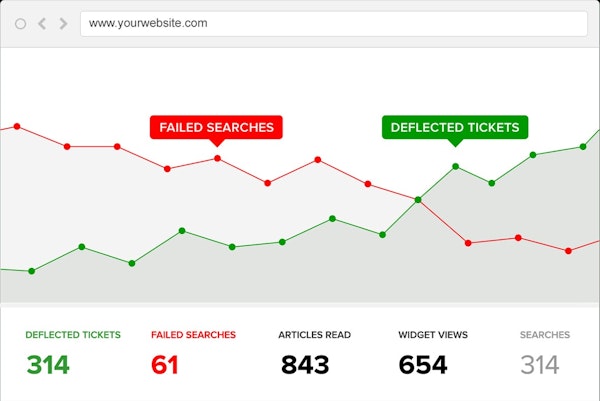600x401 pixels.
Task: Click the red data point under Failed Searches label
Action: click(x=217, y=158)
